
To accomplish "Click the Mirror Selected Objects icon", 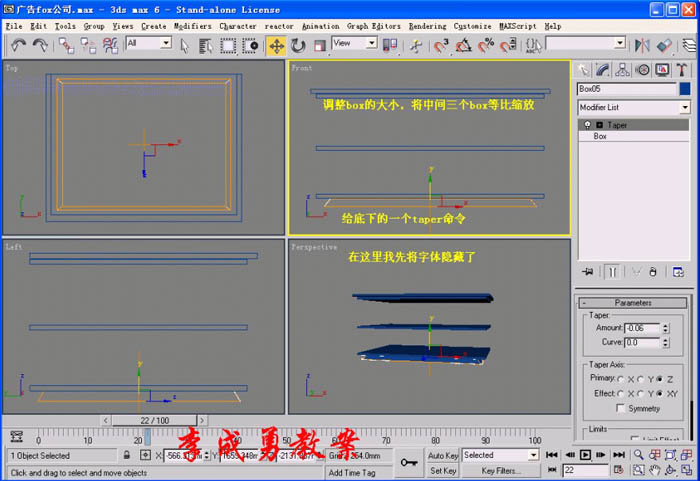I will coord(642,46).
